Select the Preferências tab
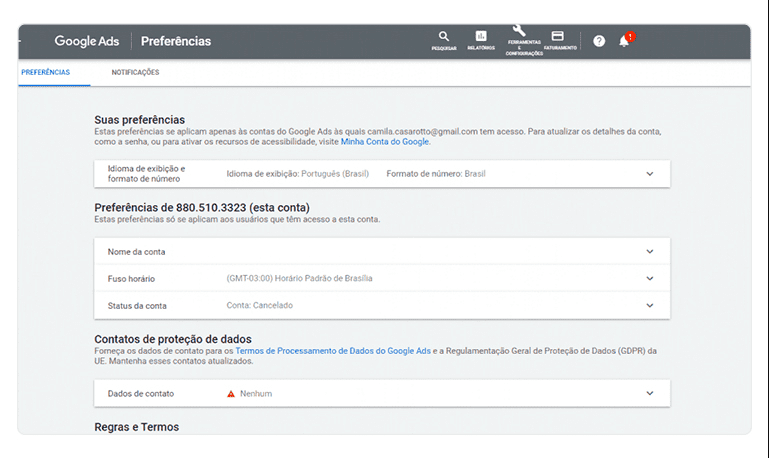 (45, 73)
